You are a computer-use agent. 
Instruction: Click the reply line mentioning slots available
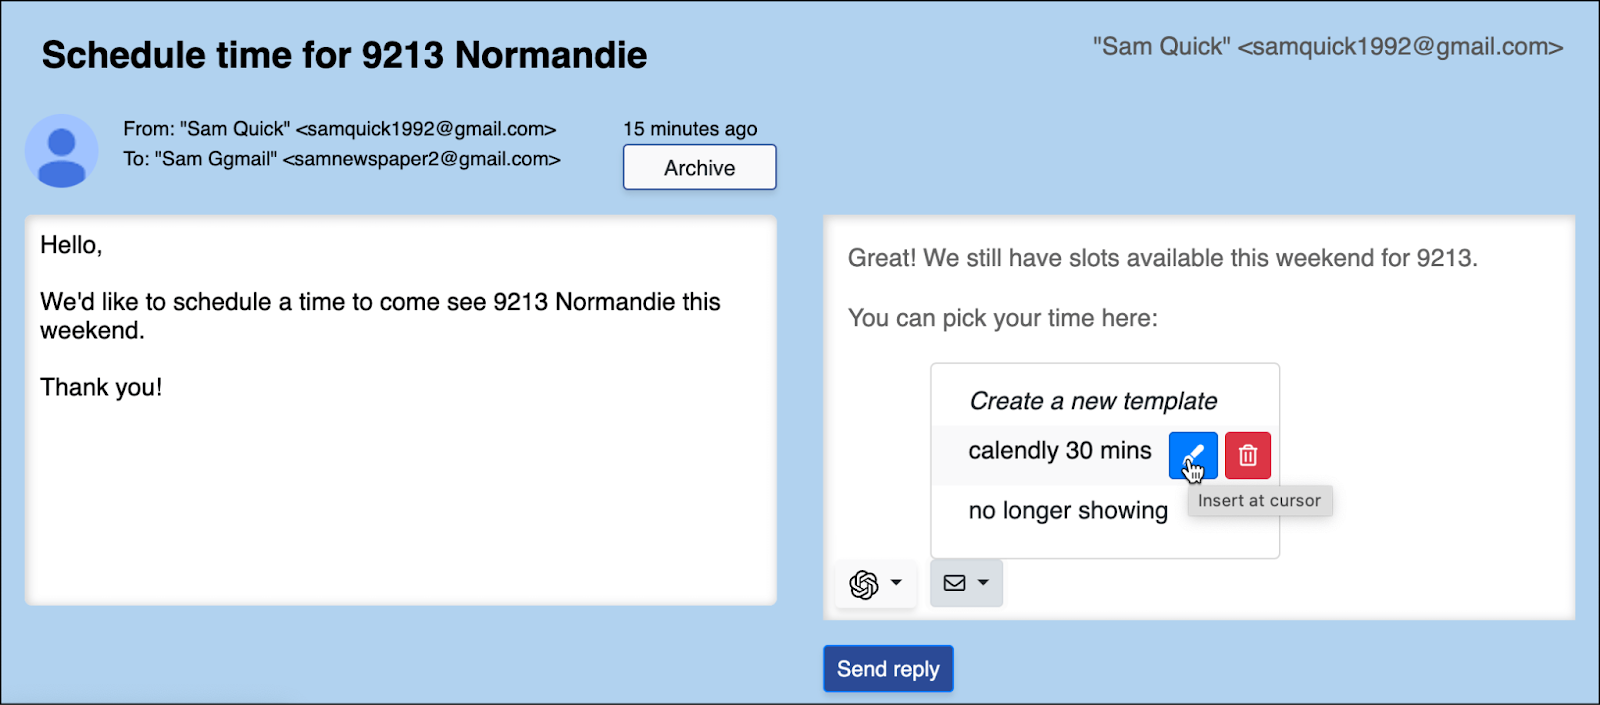(1162, 258)
